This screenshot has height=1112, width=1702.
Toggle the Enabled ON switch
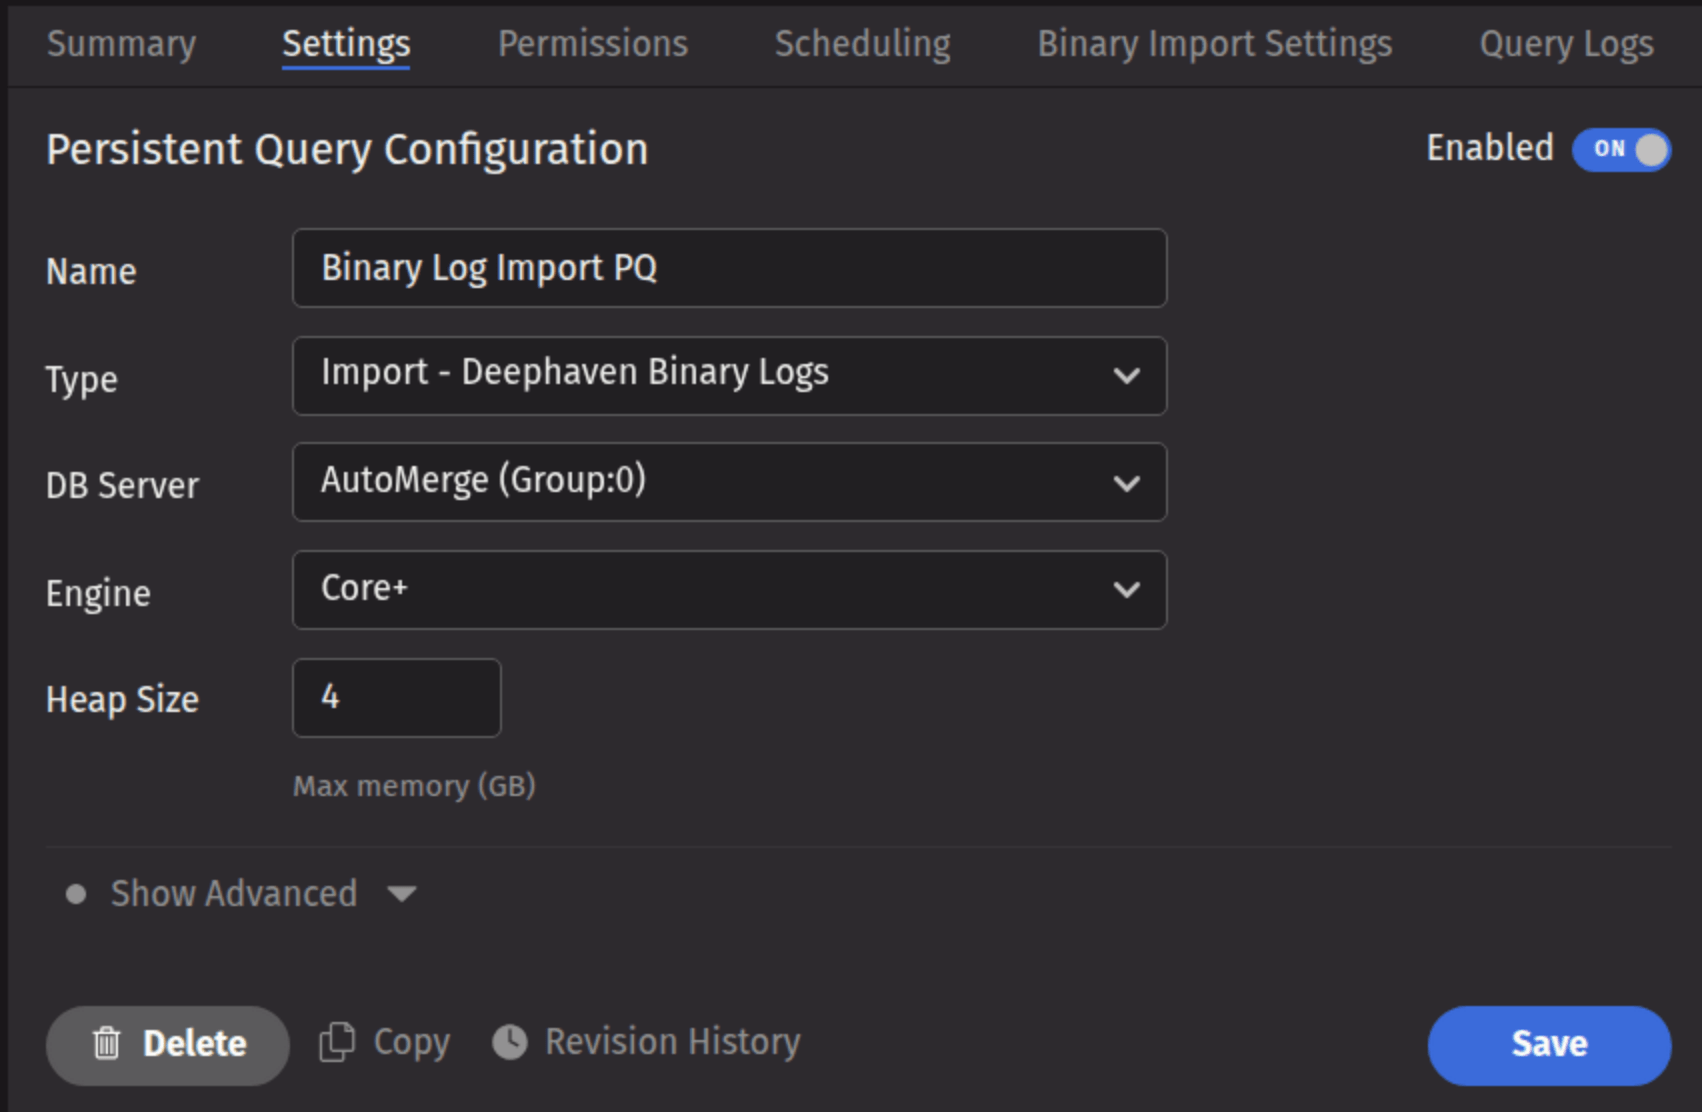(1620, 149)
